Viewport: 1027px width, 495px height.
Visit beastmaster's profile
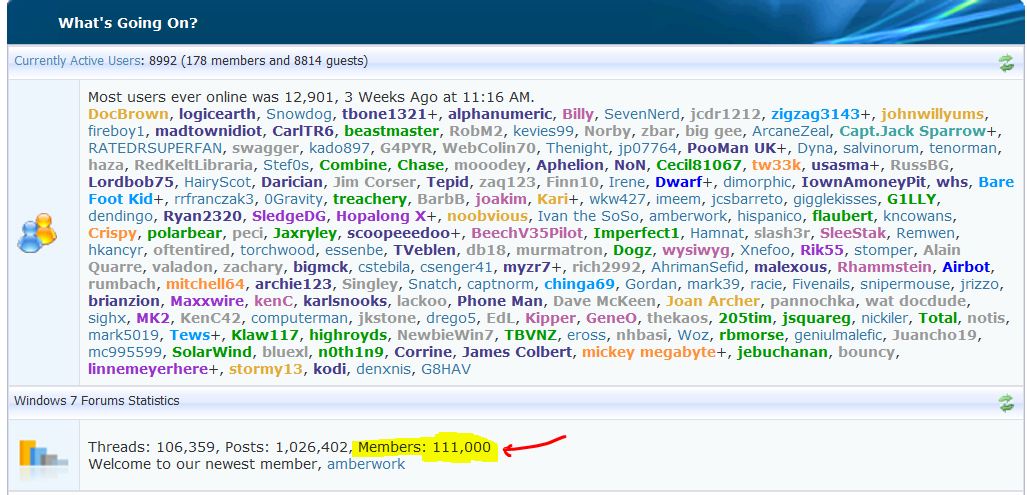tap(391, 131)
